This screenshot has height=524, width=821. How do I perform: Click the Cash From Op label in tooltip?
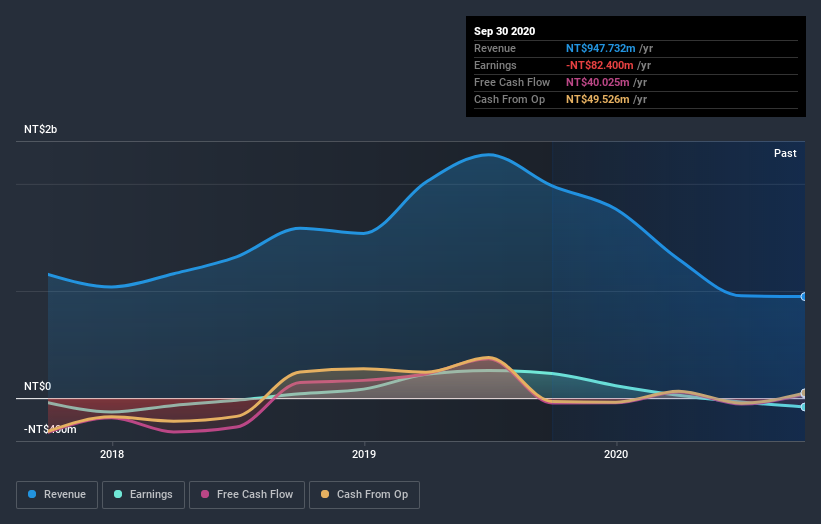pyautogui.click(x=509, y=99)
